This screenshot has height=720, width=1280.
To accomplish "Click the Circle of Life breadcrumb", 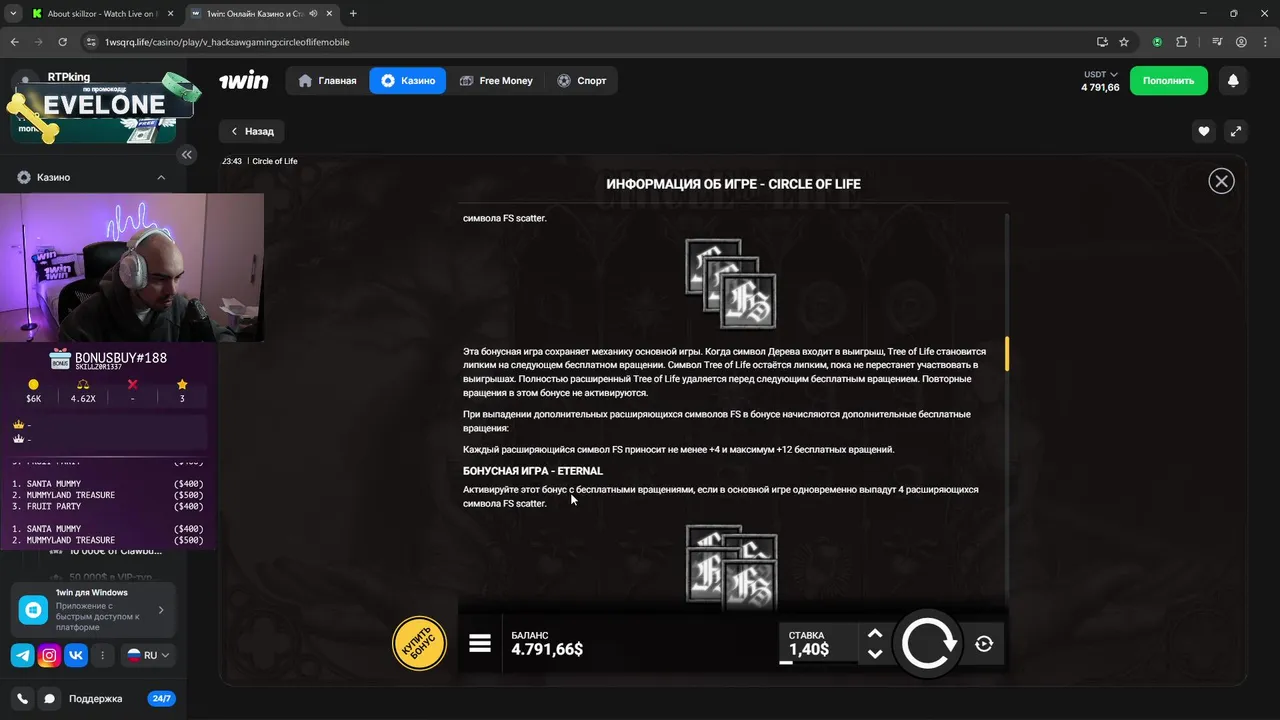I will [x=275, y=161].
